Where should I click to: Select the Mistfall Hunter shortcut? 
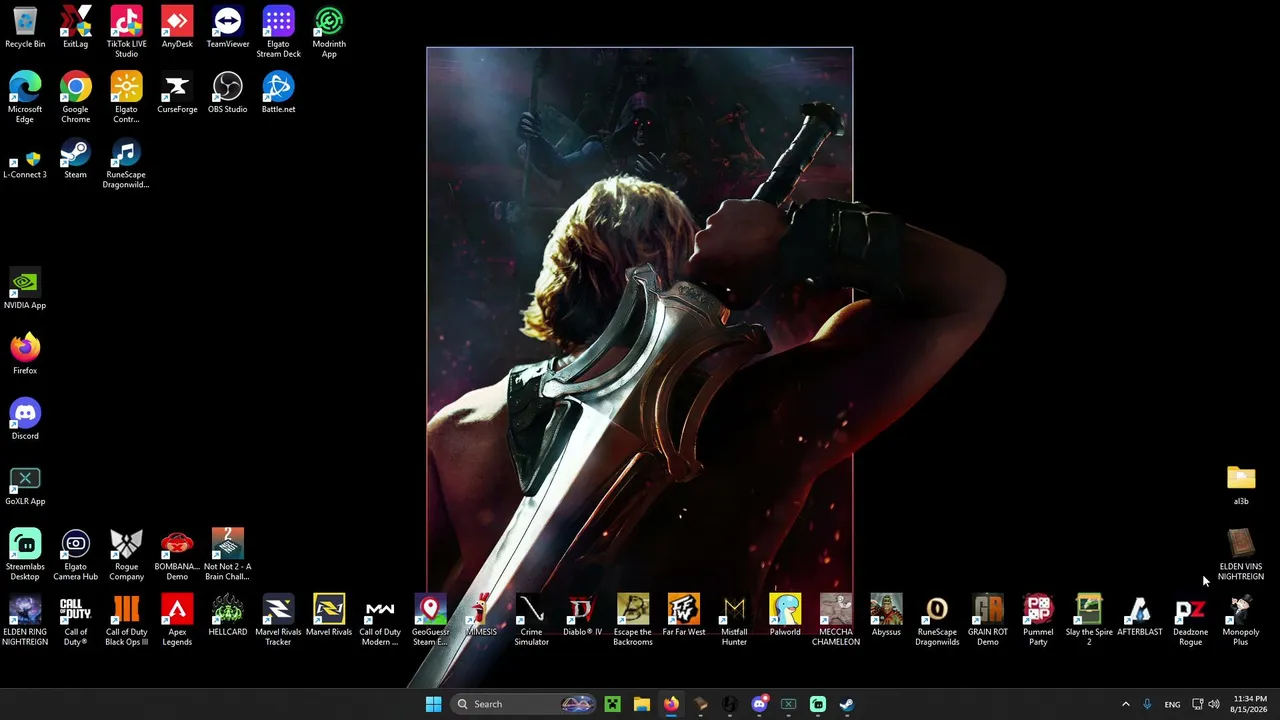pos(734,620)
